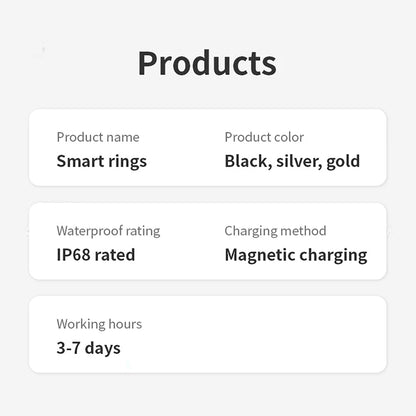Click the word 'Smart' in product name
The height and width of the screenshot is (416, 416).
click(80, 161)
